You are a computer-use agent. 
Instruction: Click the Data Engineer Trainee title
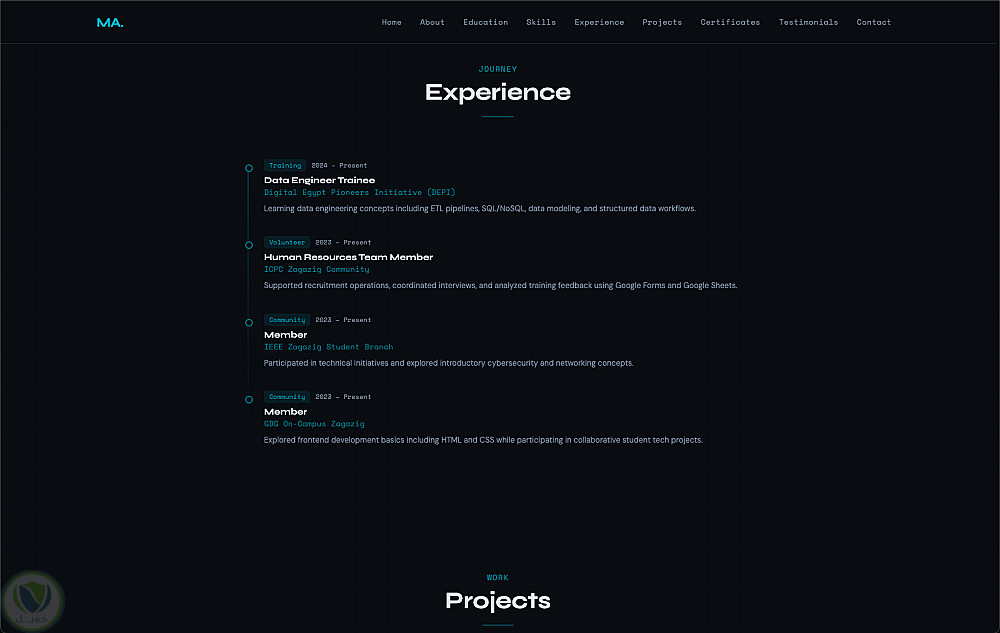coord(320,180)
